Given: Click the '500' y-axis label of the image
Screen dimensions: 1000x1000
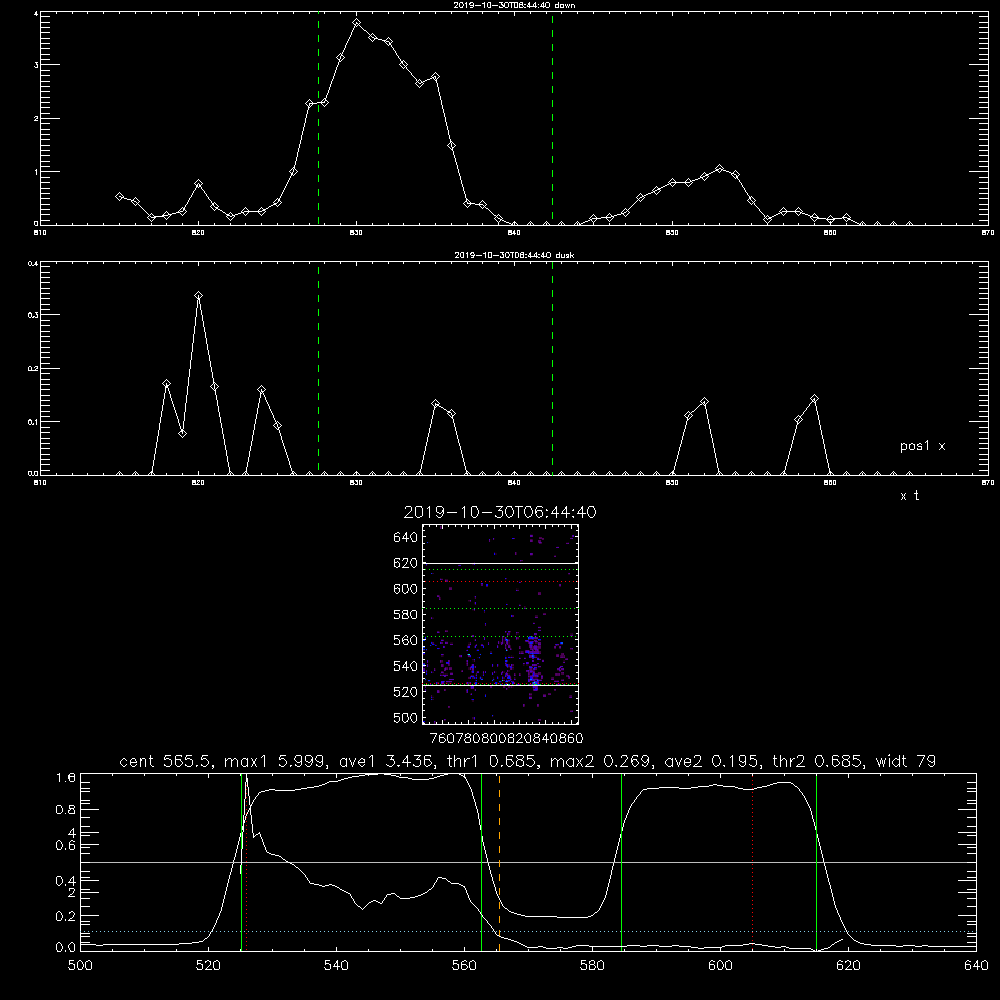Looking at the screenshot, I should pyautogui.click(x=406, y=717).
